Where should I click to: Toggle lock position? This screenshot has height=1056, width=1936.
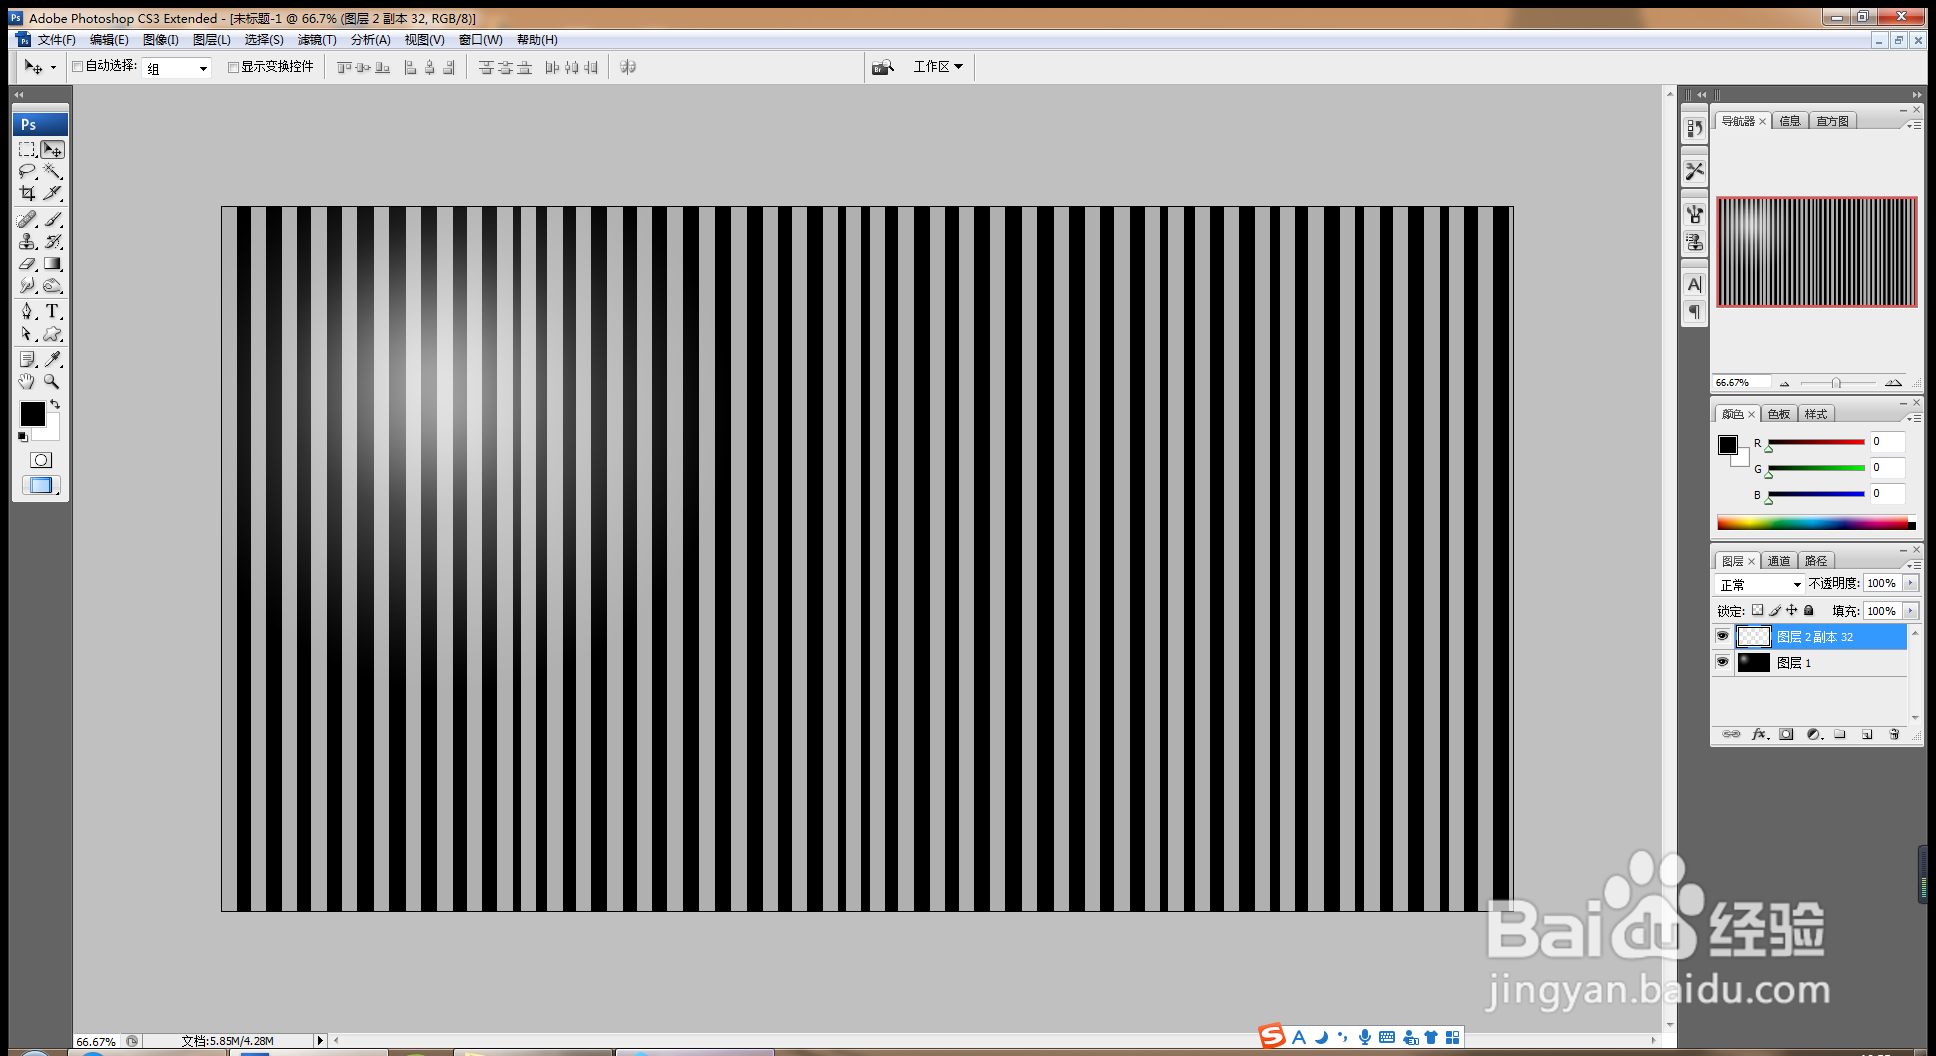(x=1792, y=610)
